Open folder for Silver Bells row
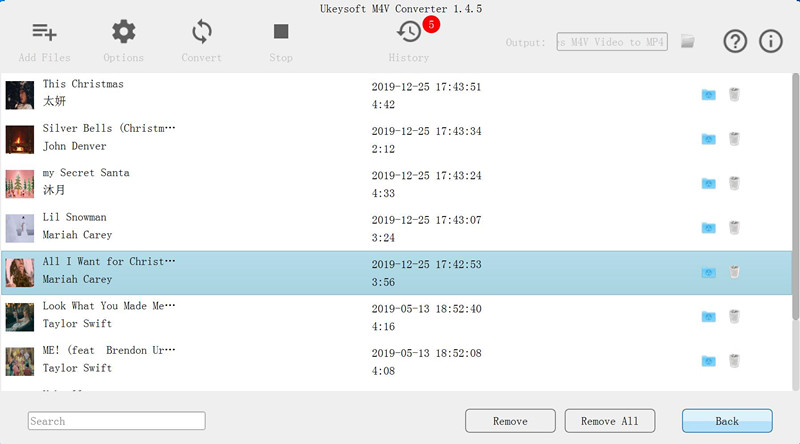This screenshot has width=800, height=444. click(x=708, y=139)
